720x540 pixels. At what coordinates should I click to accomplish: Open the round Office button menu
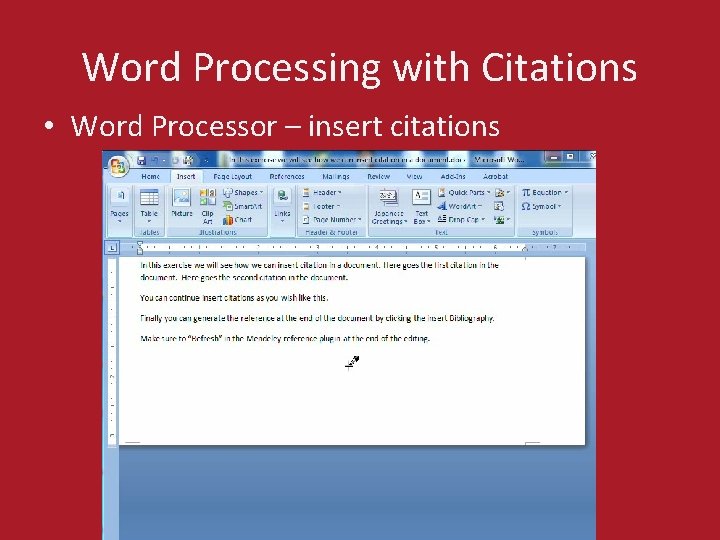click(118, 166)
